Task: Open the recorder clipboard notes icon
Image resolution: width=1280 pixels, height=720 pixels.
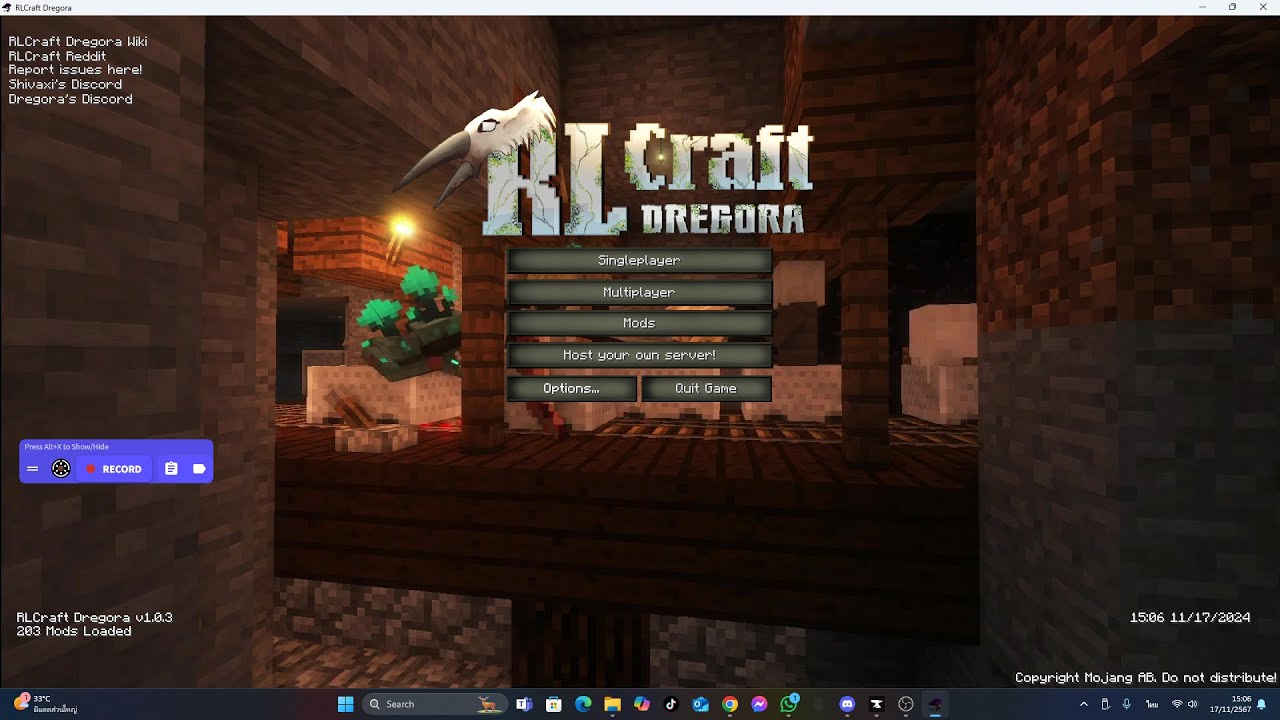Action: [171, 469]
